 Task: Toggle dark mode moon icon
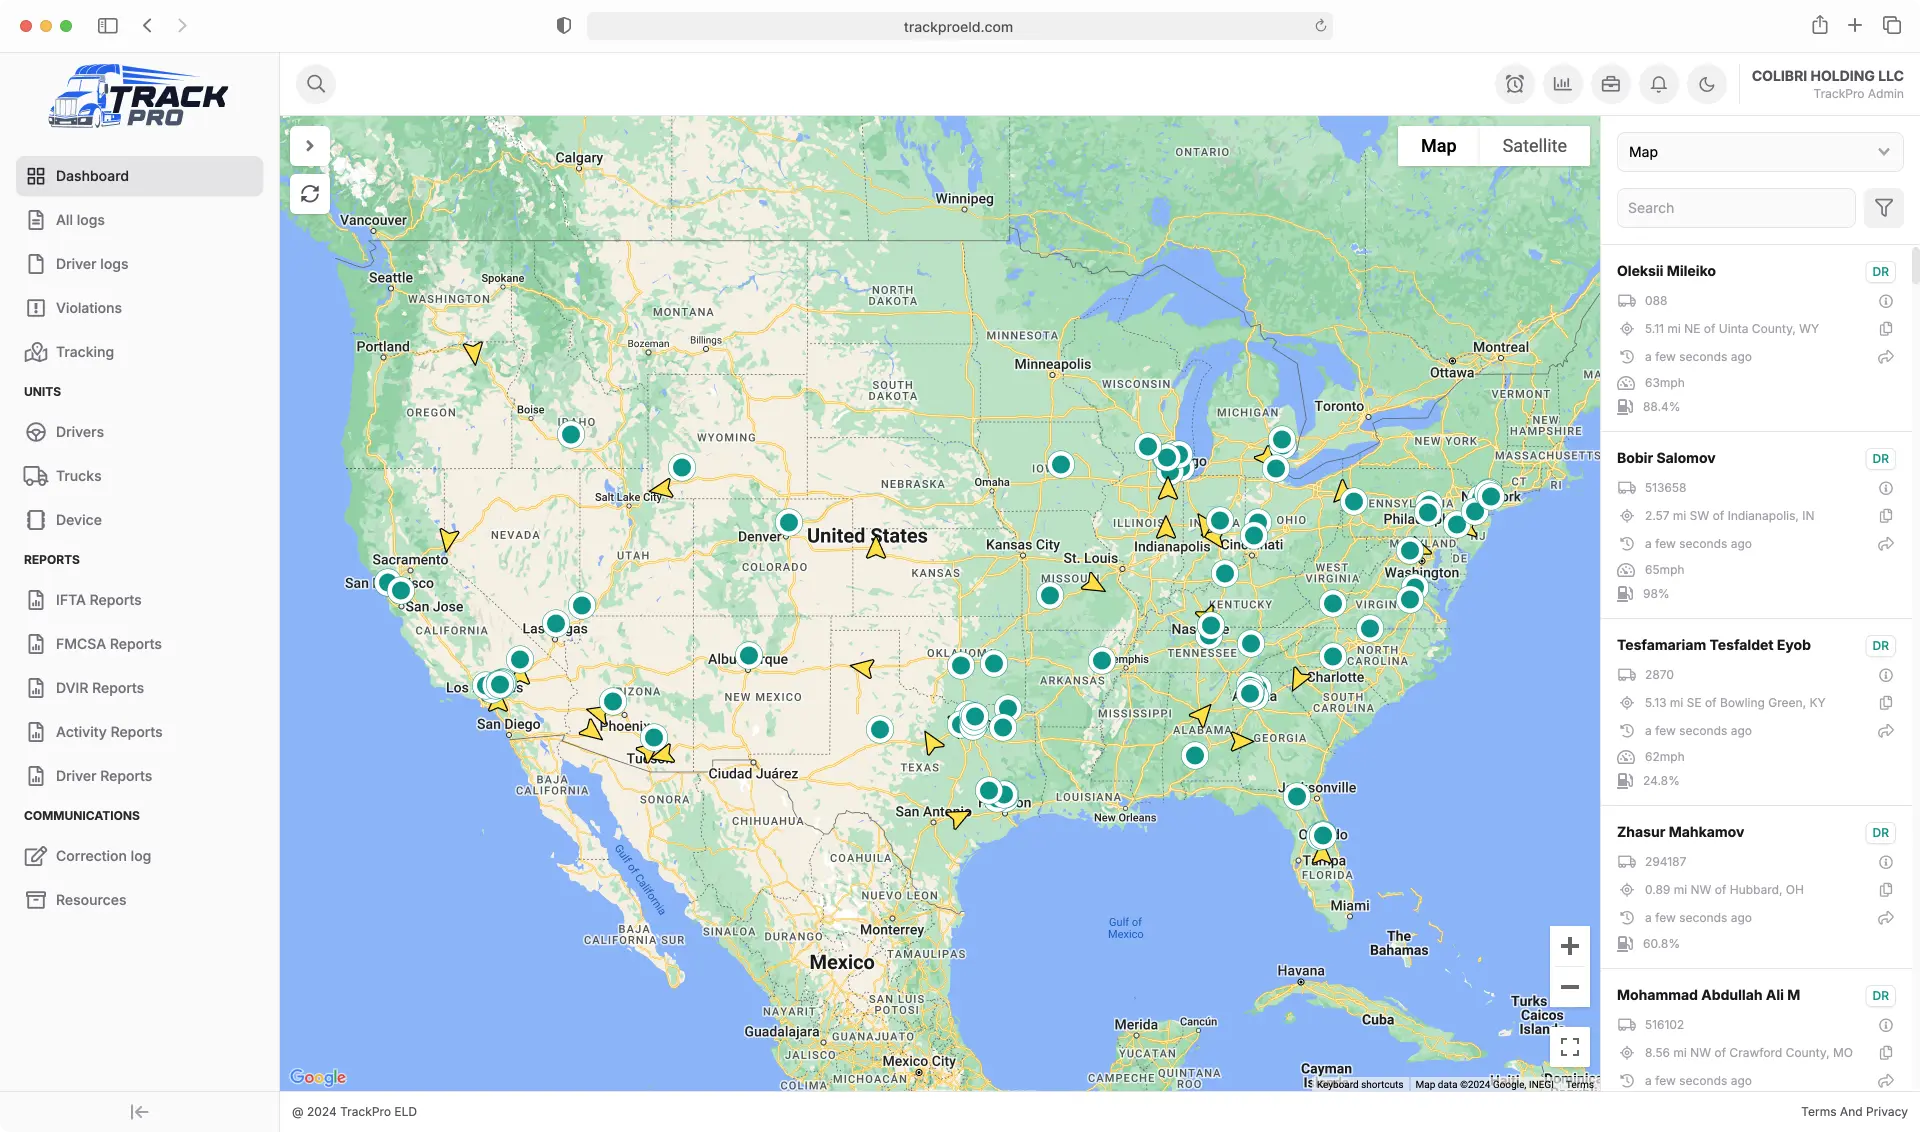tap(1707, 84)
